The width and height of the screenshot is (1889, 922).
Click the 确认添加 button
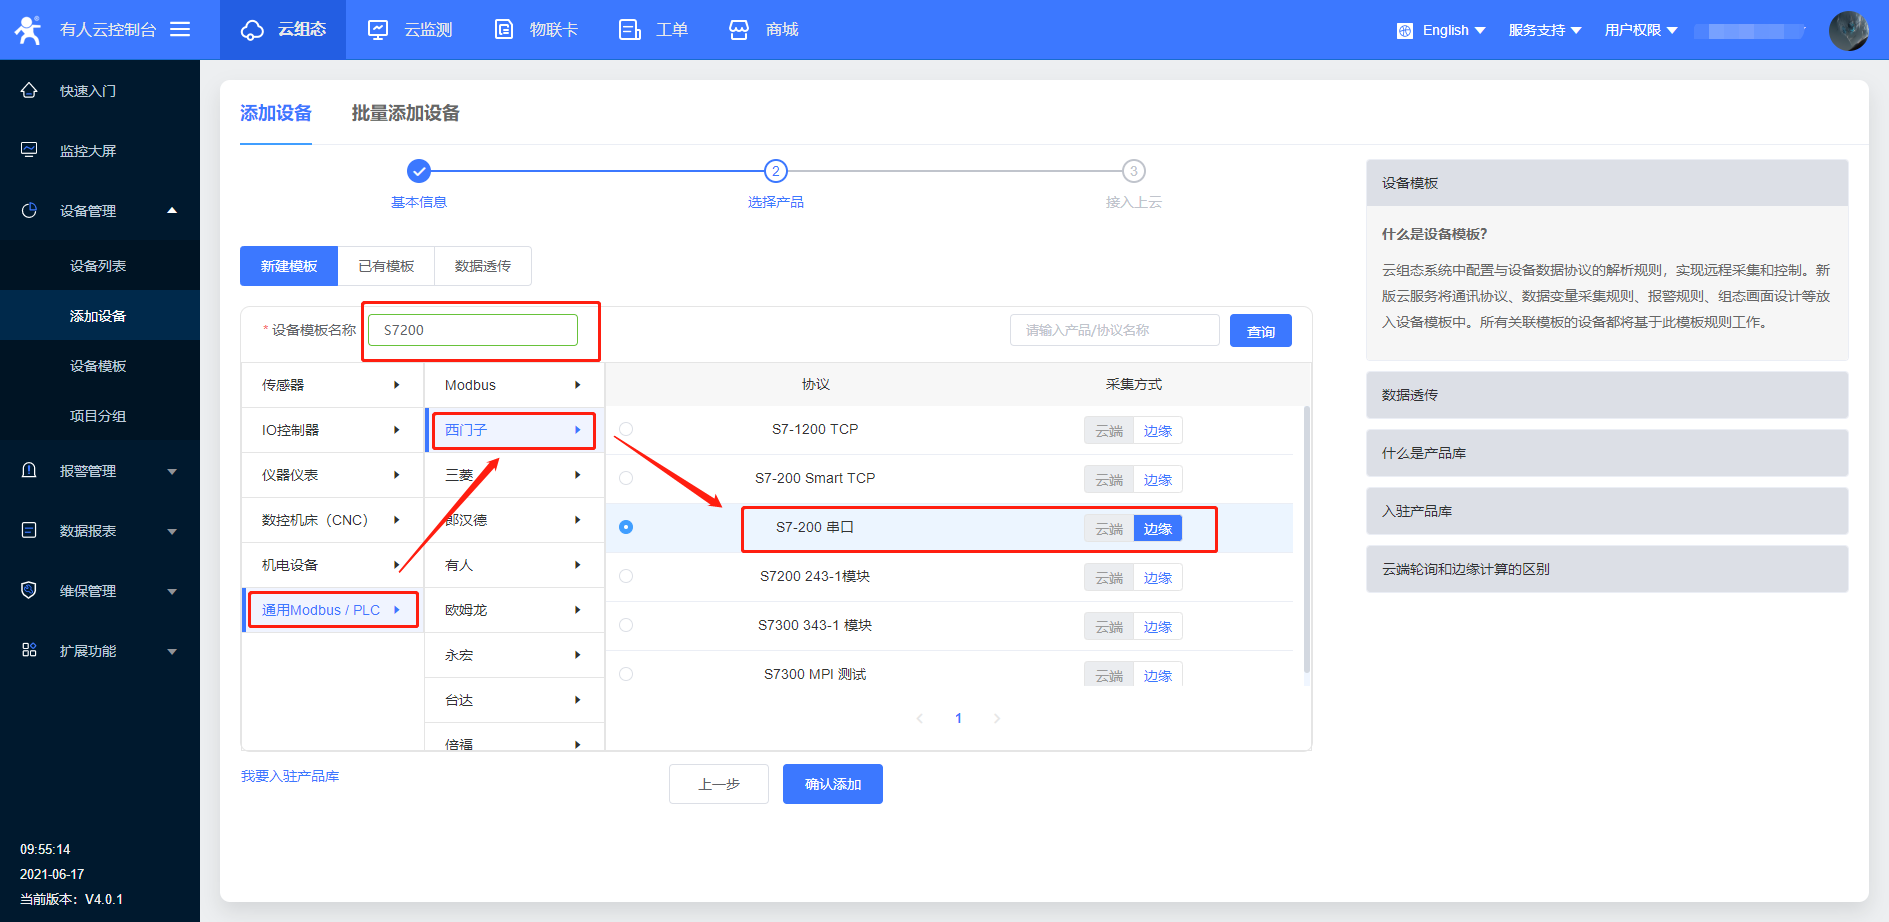[x=832, y=784]
